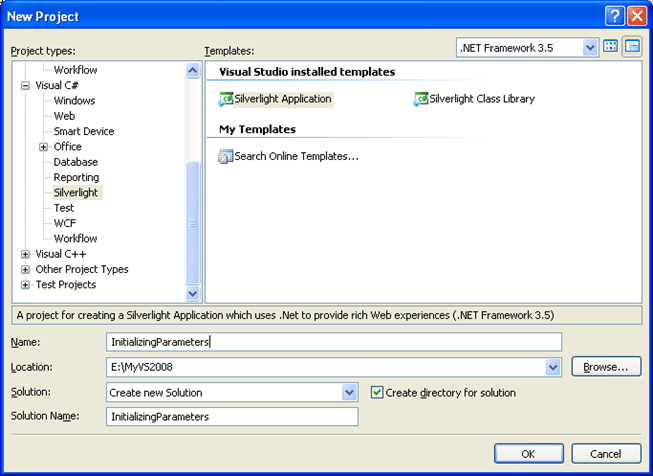
Task: Click the Cancel button
Action: pyautogui.click(x=606, y=454)
